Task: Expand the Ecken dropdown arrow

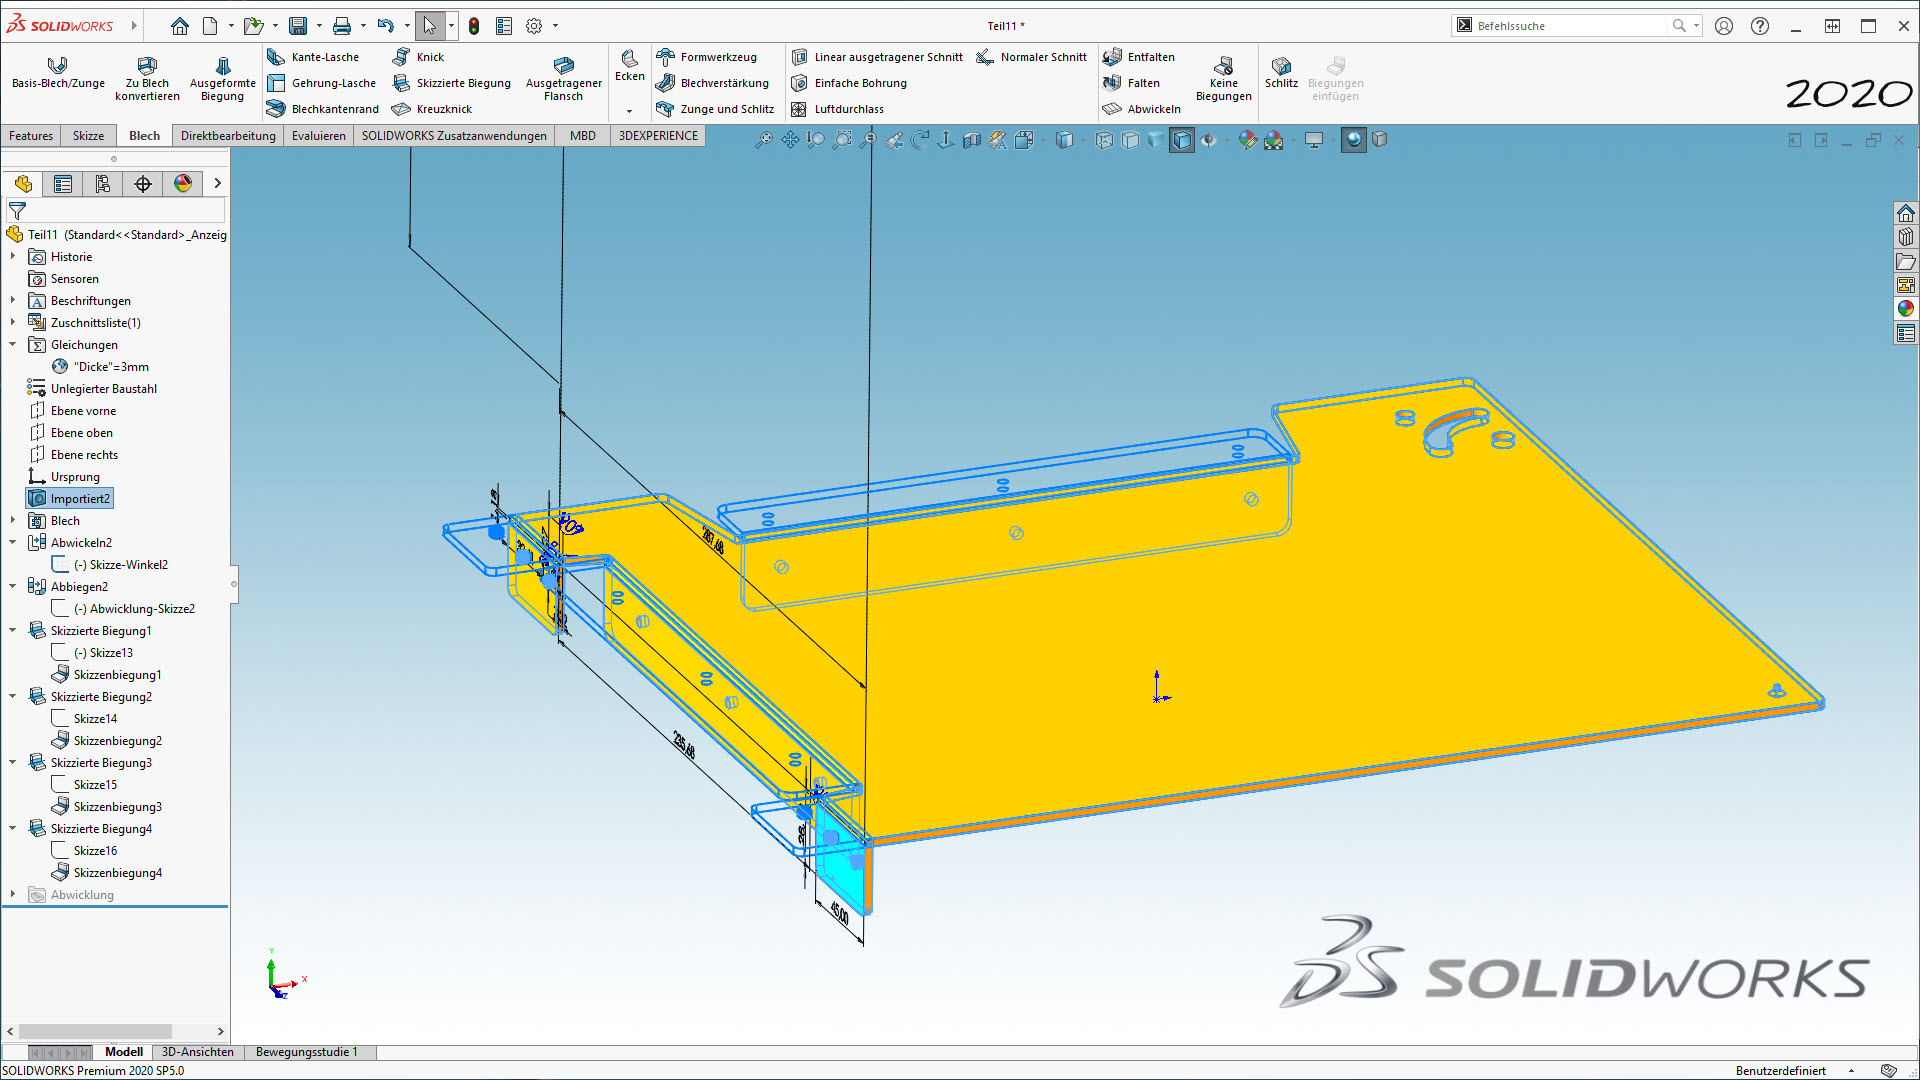Action: (629, 111)
